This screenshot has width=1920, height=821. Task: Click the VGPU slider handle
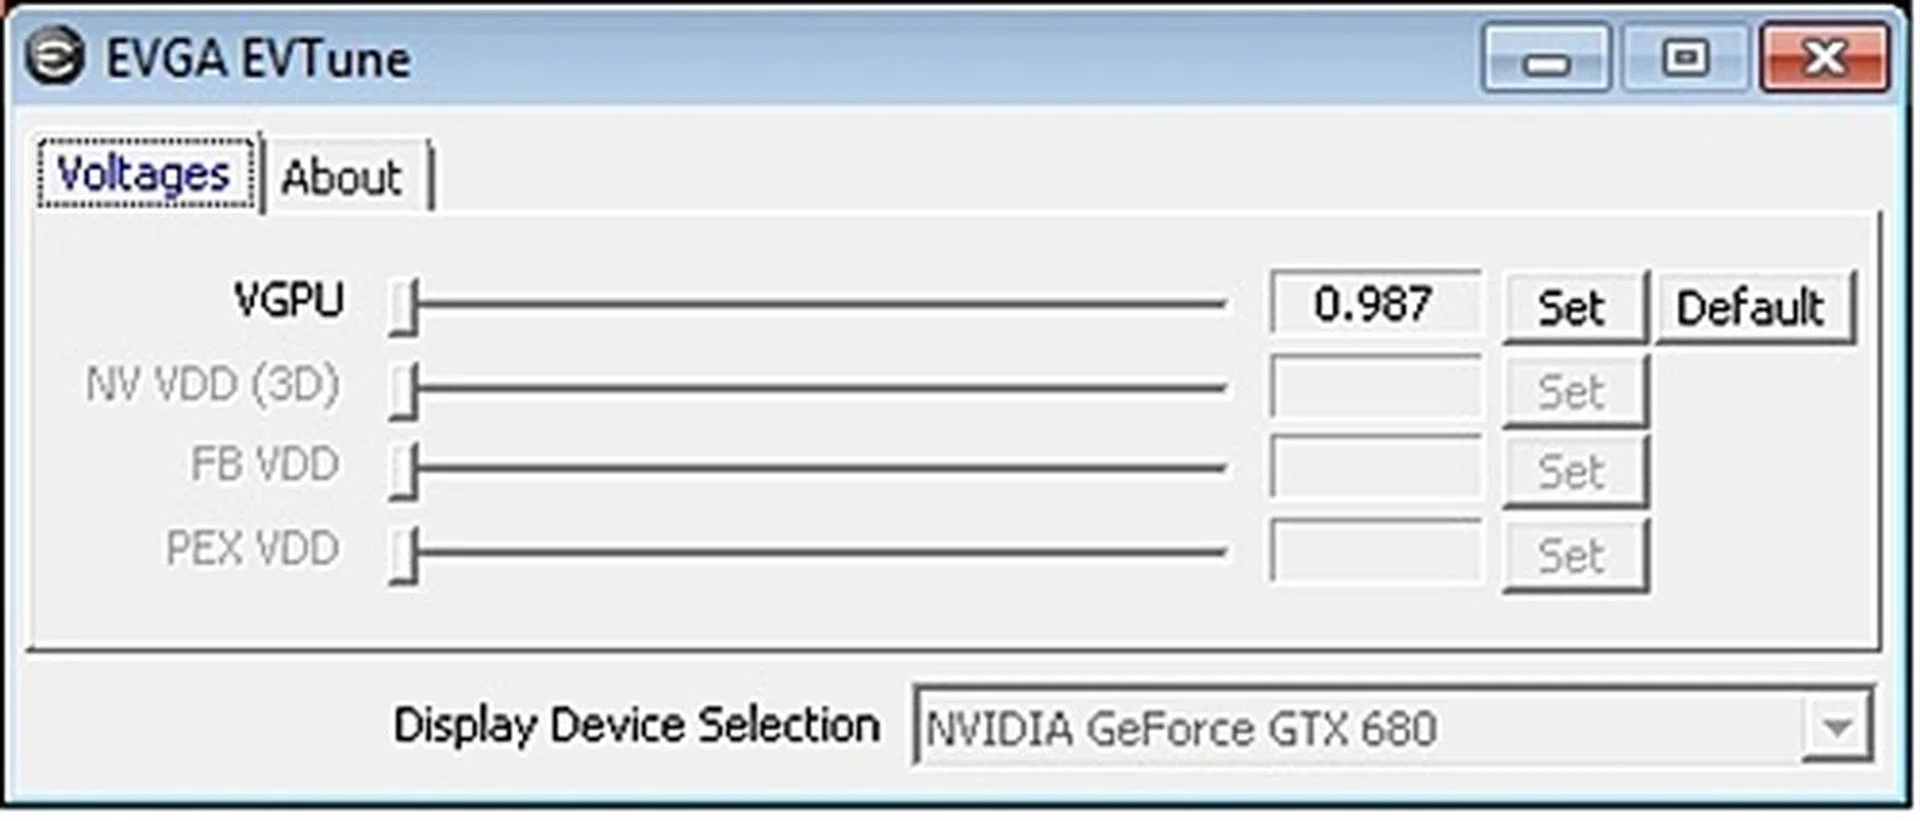click(403, 306)
